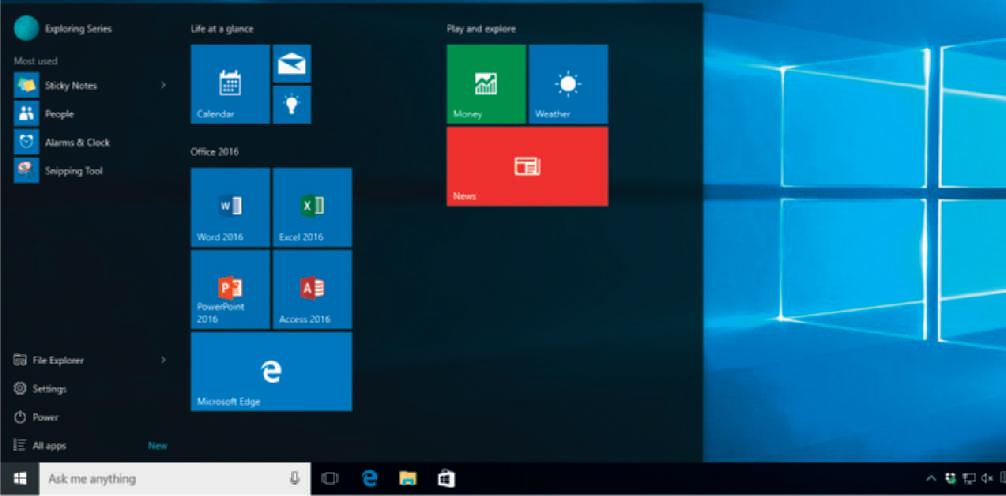This screenshot has height=496, width=1006.
Task: Click the Ask me anything search box
Action: click(x=175, y=479)
